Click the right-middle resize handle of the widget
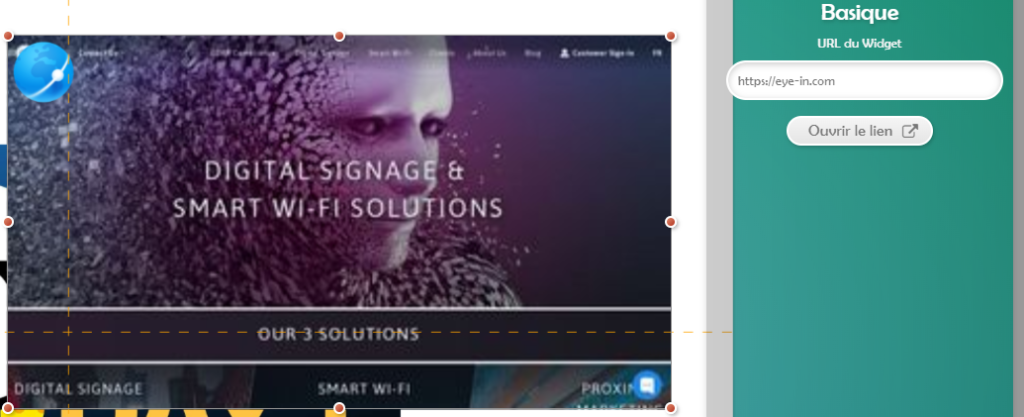 [x=670, y=222]
